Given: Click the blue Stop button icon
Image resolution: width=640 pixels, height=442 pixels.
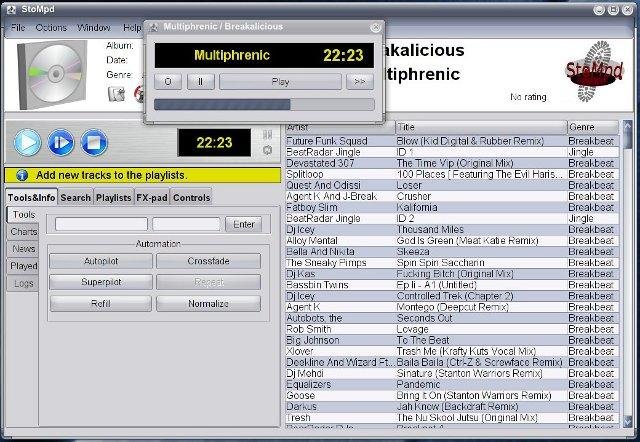Looking at the screenshot, I should tap(94, 142).
